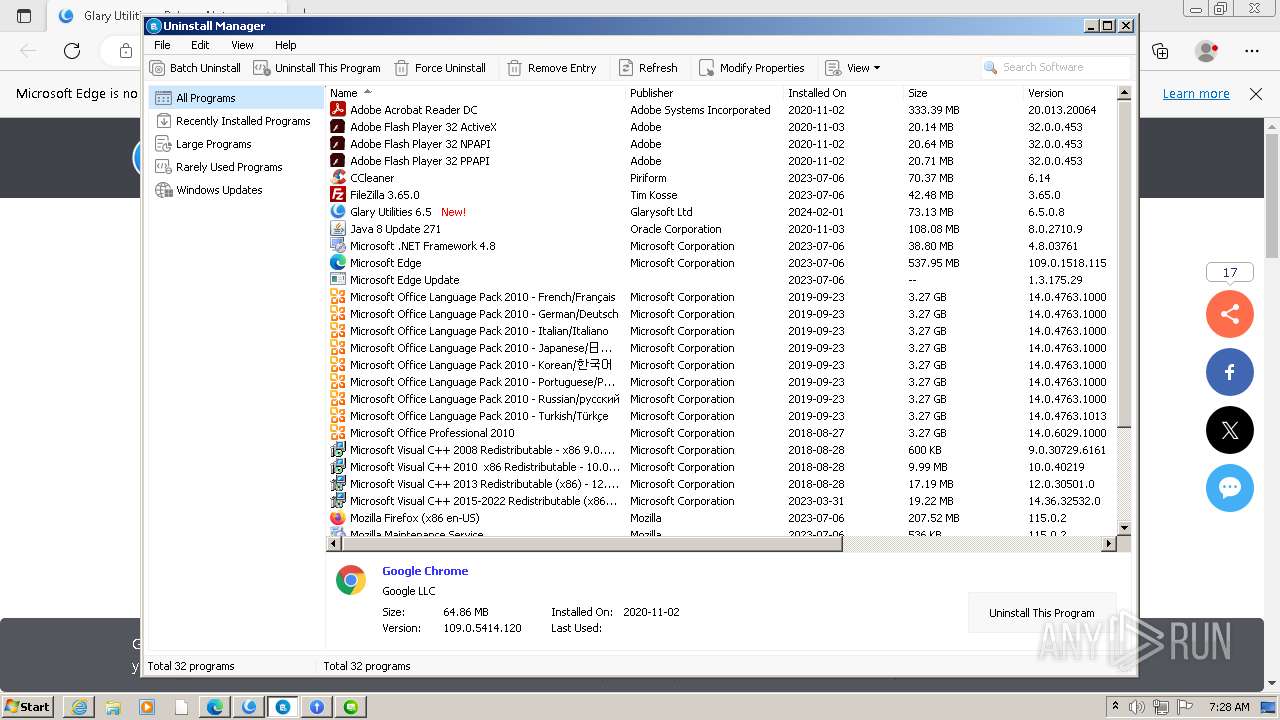Select Visual C++ 2015-2022 Redistributable row
The height and width of the screenshot is (720, 1280).
coord(721,501)
